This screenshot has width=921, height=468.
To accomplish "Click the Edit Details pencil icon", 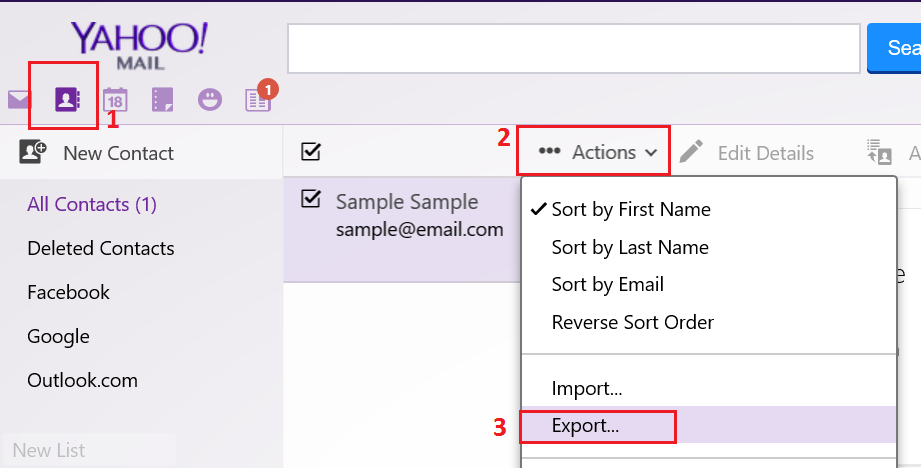I will (691, 151).
